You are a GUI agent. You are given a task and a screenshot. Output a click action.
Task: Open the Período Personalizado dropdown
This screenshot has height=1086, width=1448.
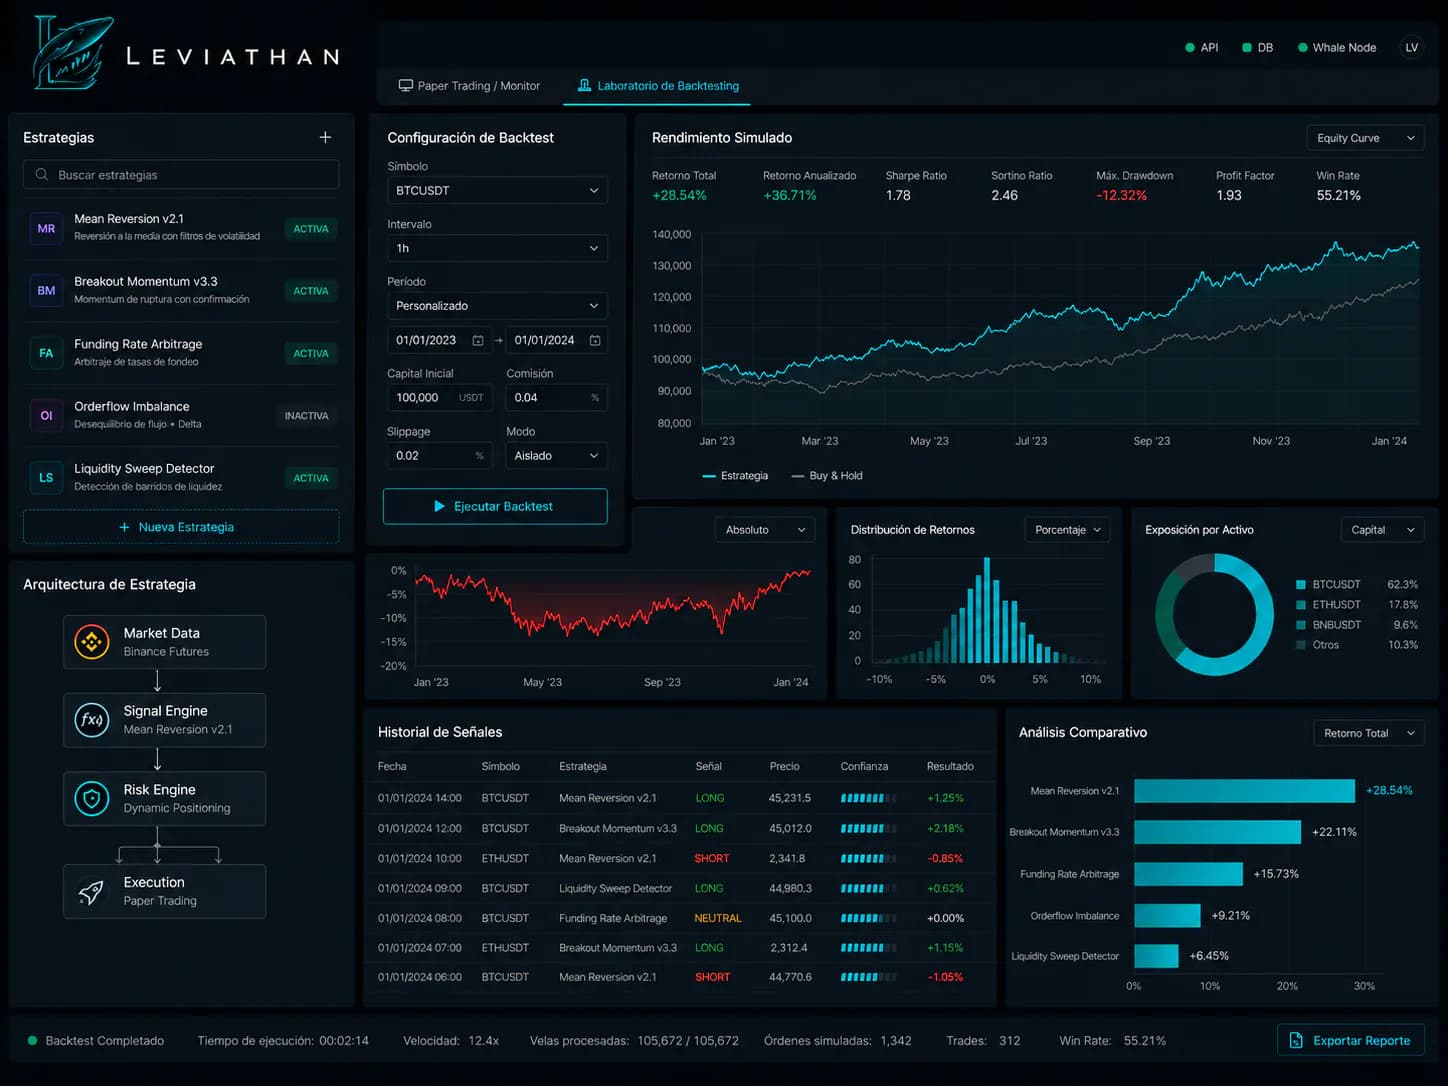[x=497, y=306]
